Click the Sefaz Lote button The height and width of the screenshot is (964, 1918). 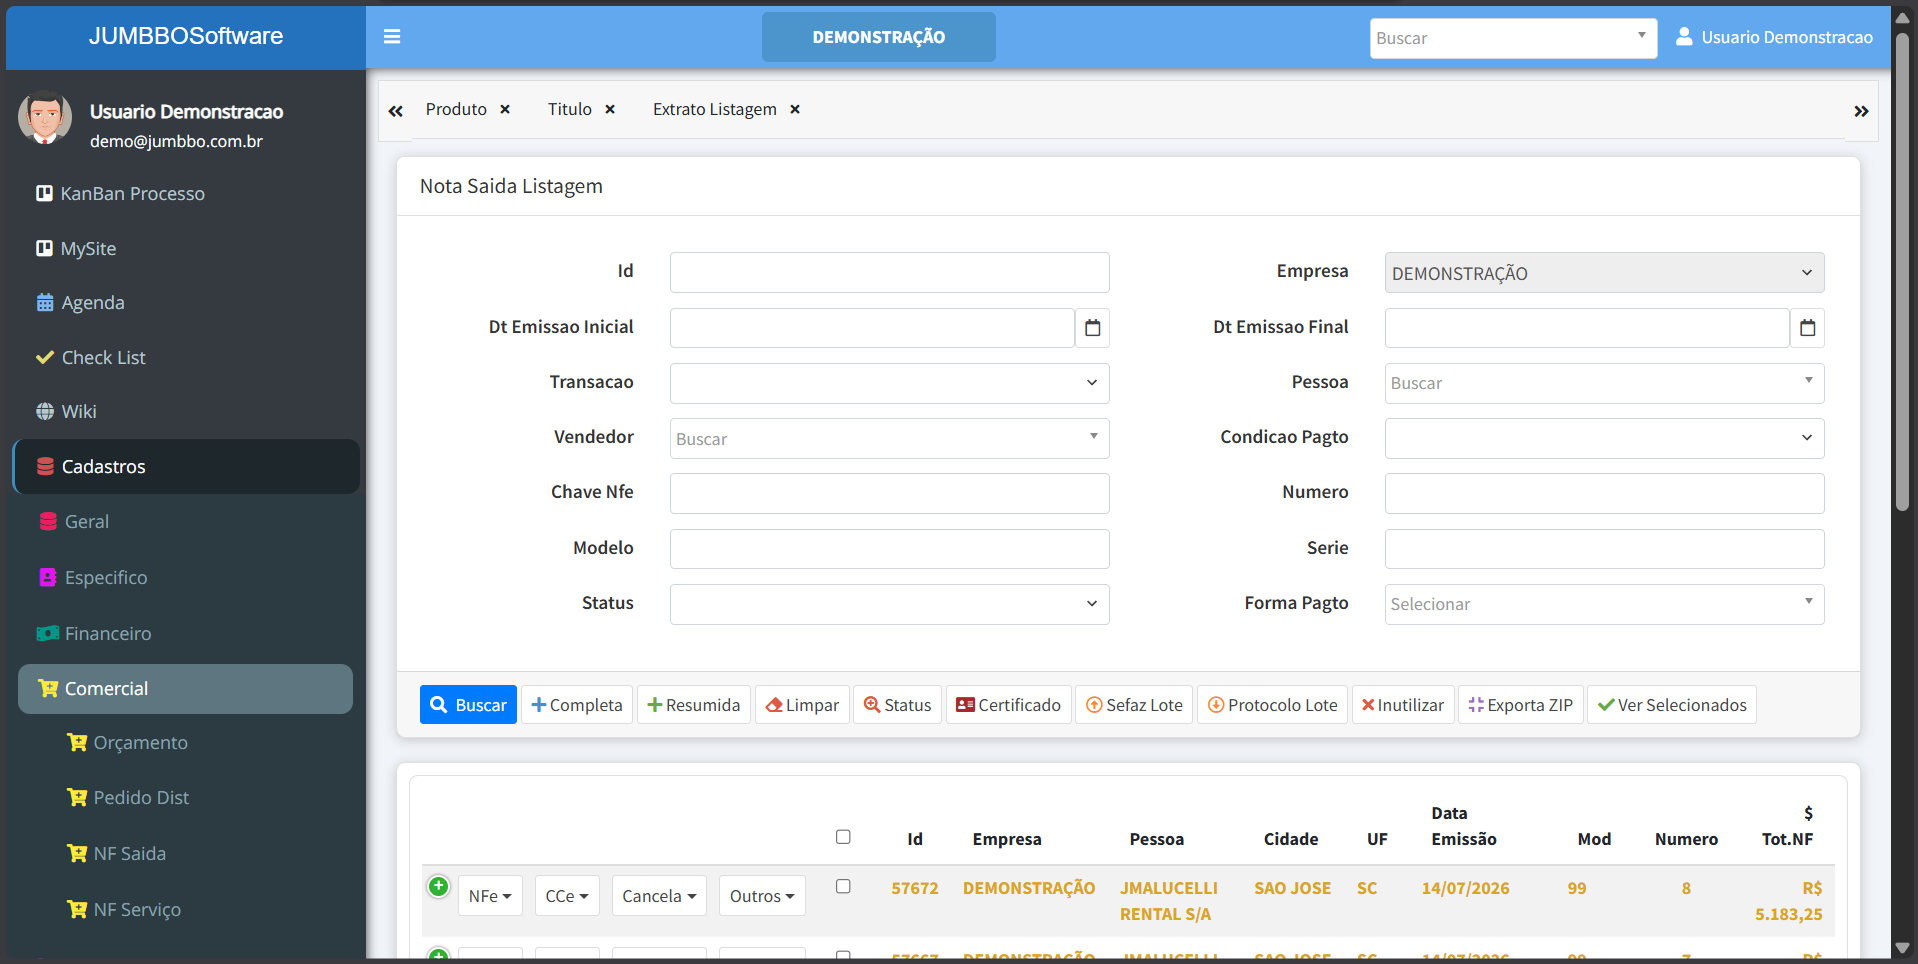point(1134,705)
